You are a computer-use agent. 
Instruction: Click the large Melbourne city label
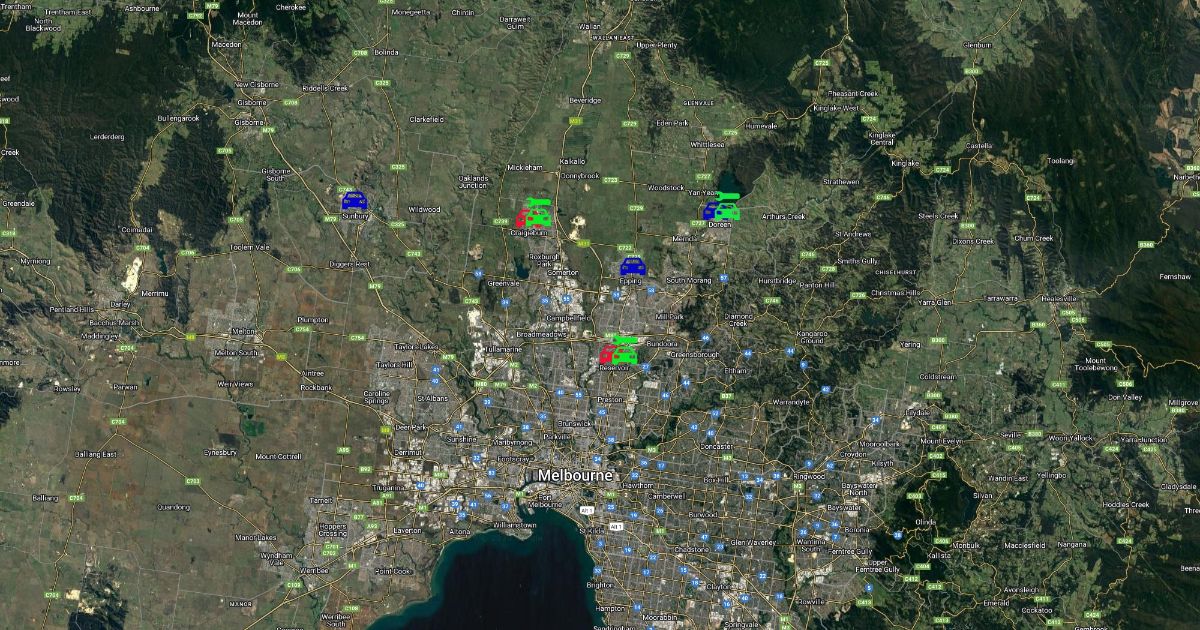(575, 475)
